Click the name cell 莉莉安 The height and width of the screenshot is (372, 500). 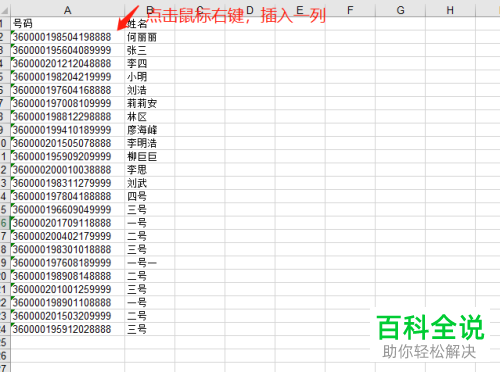coord(150,103)
